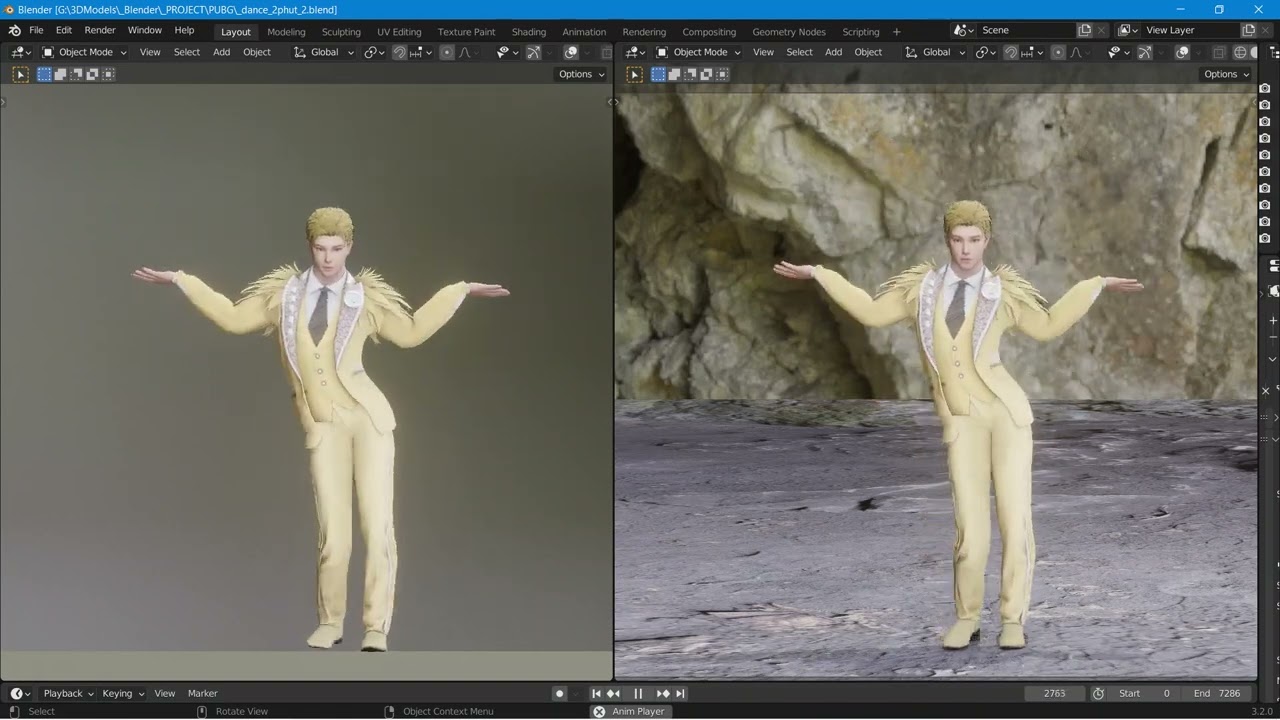Choose Invert Selection mode in left viewport
This screenshot has width=1280, height=720.
92,74
